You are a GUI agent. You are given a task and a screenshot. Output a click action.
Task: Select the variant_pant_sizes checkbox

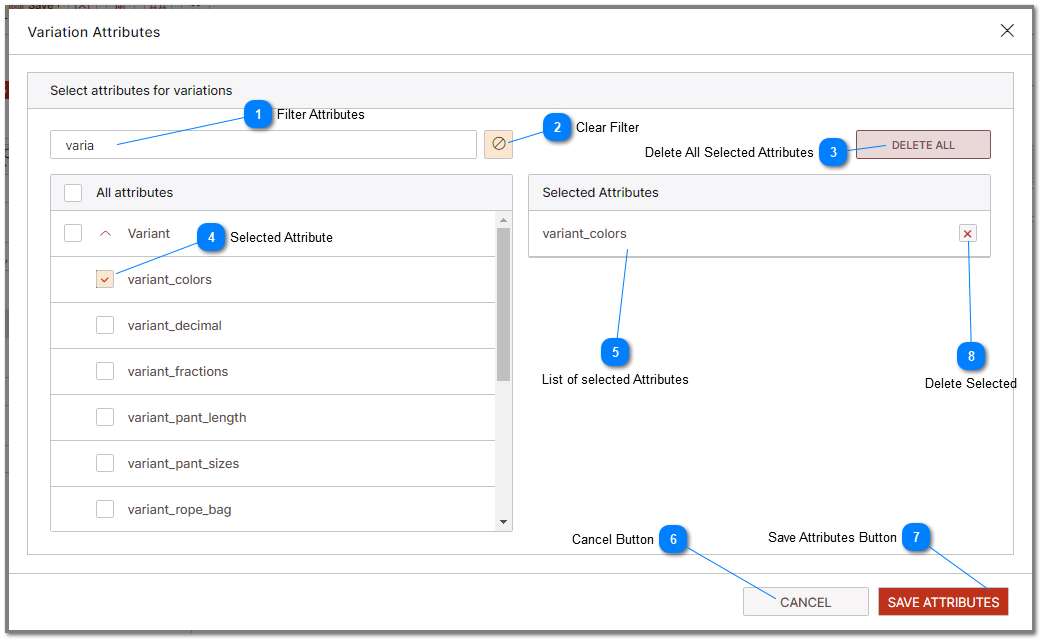click(104, 463)
